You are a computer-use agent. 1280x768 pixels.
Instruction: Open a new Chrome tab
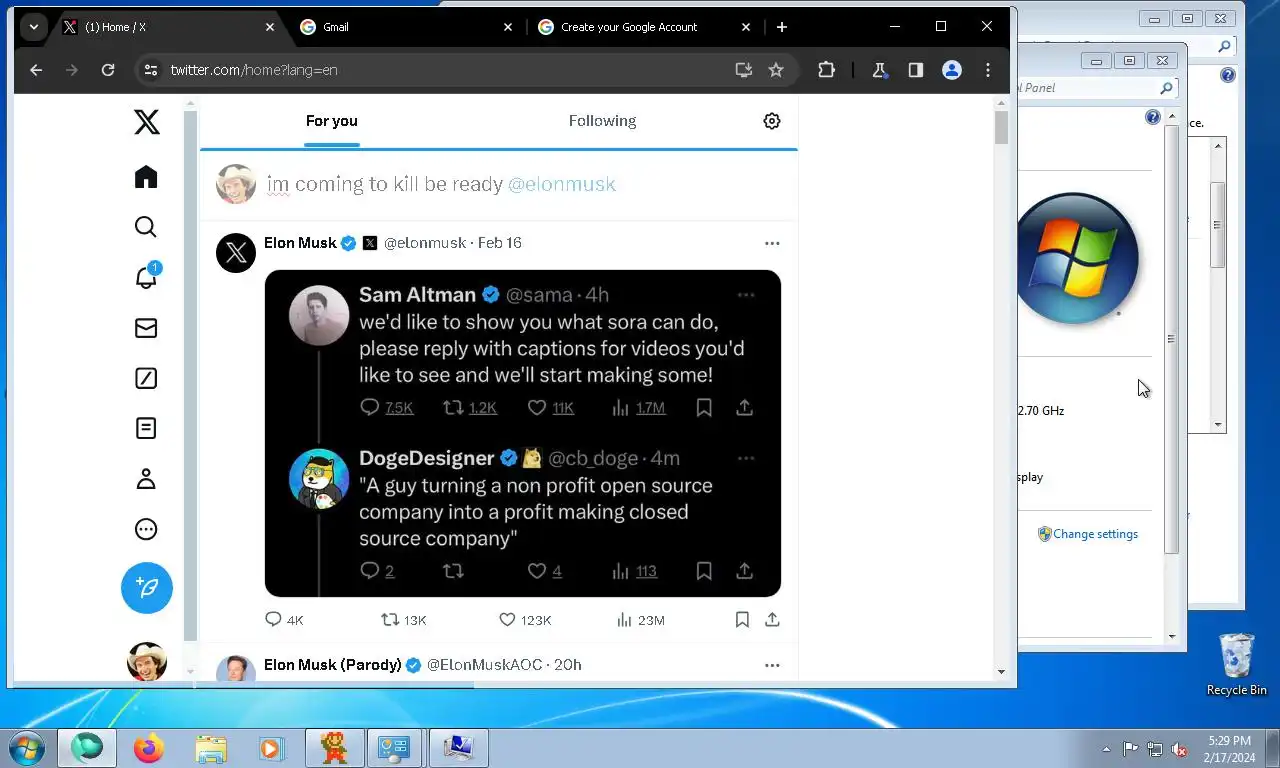pyautogui.click(x=782, y=27)
